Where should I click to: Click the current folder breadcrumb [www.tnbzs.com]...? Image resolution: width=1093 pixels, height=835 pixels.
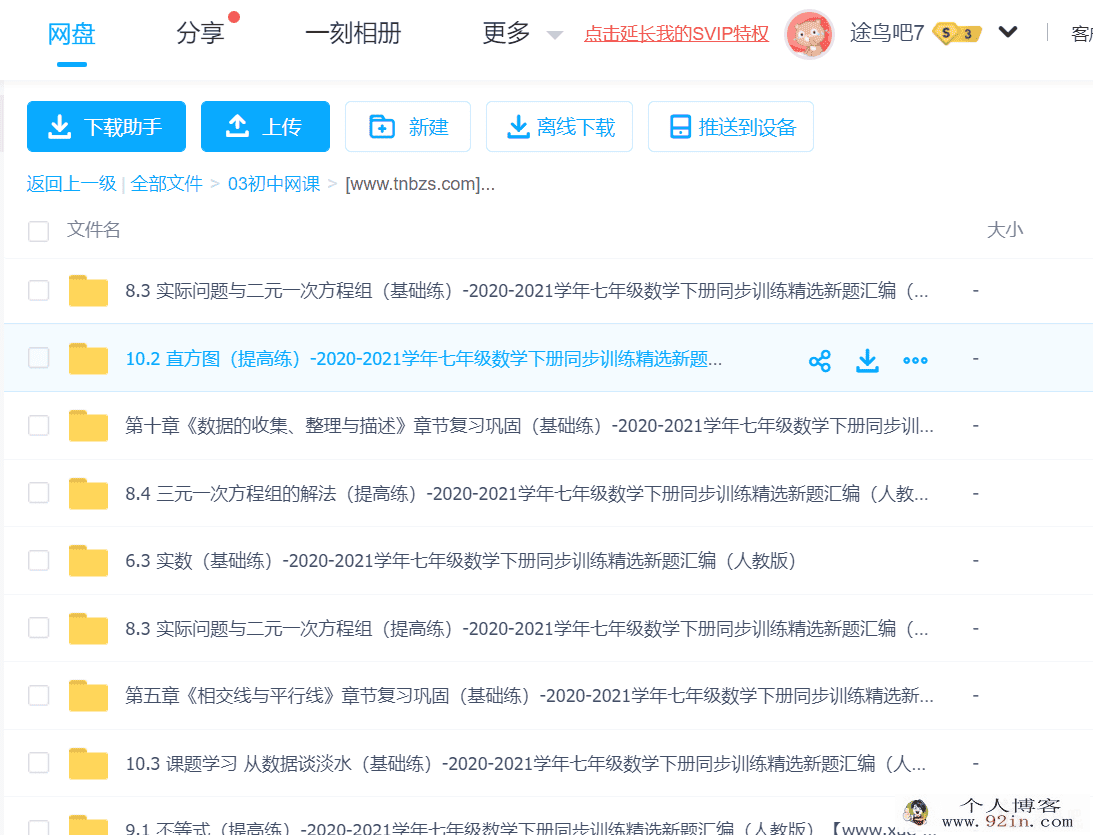tap(420, 184)
